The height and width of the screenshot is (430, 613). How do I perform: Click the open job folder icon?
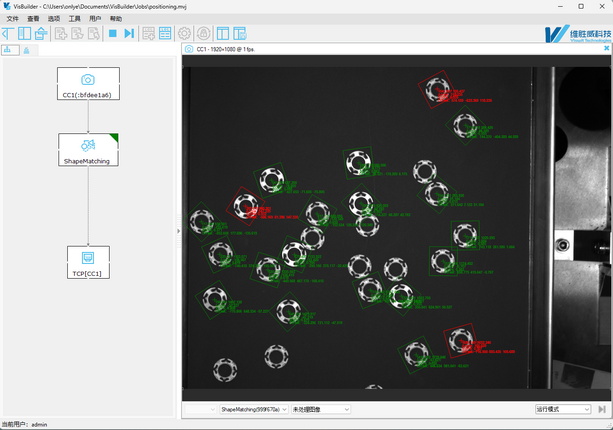point(41,34)
